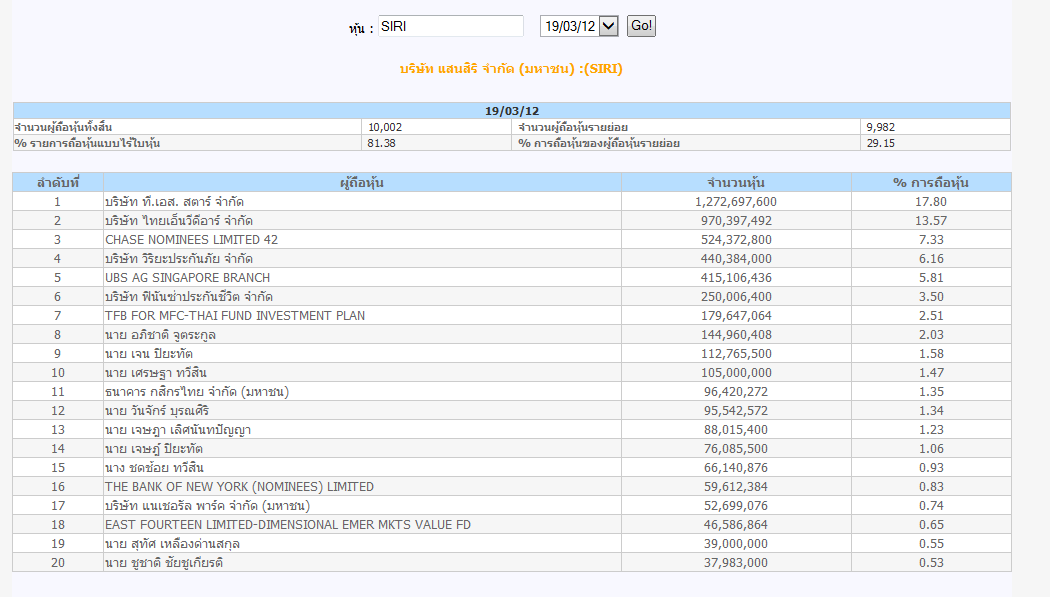
Task: Click holding percentage 0.53
Action: tap(931, 563)
